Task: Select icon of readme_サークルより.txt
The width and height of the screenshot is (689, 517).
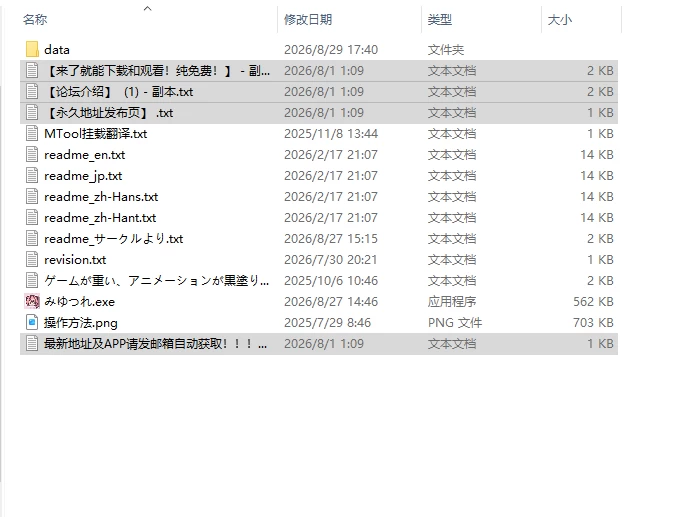Action: click(32, 239)
